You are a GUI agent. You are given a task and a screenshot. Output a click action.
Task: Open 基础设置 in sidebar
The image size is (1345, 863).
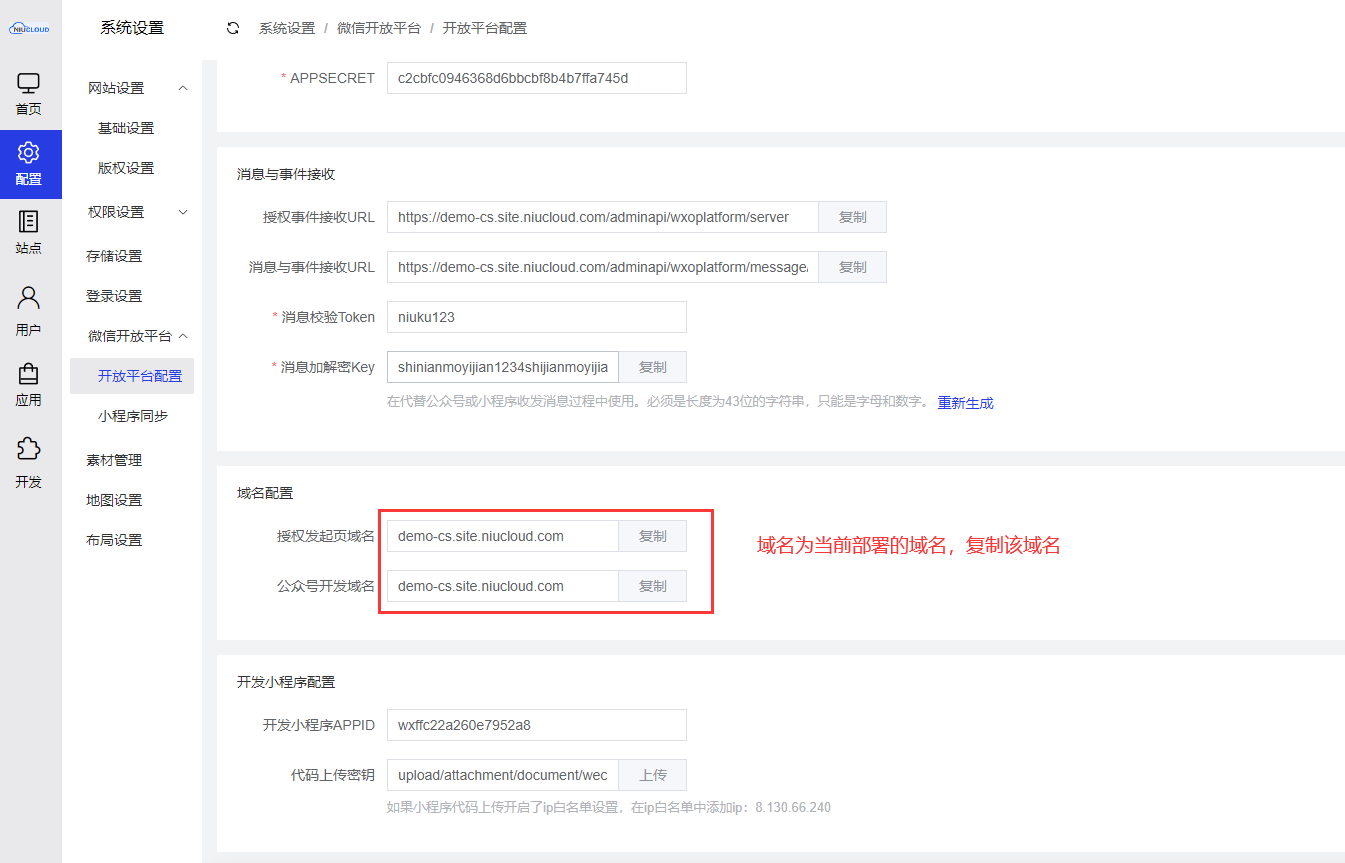point(126,128)
